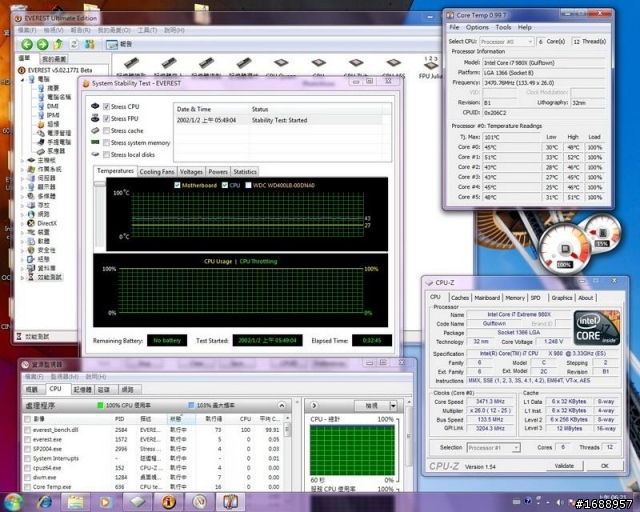Select the DirectX node icon in EVEREST tree
The width and height of the screenshot is (640, 512).
(x=31, y=223)
